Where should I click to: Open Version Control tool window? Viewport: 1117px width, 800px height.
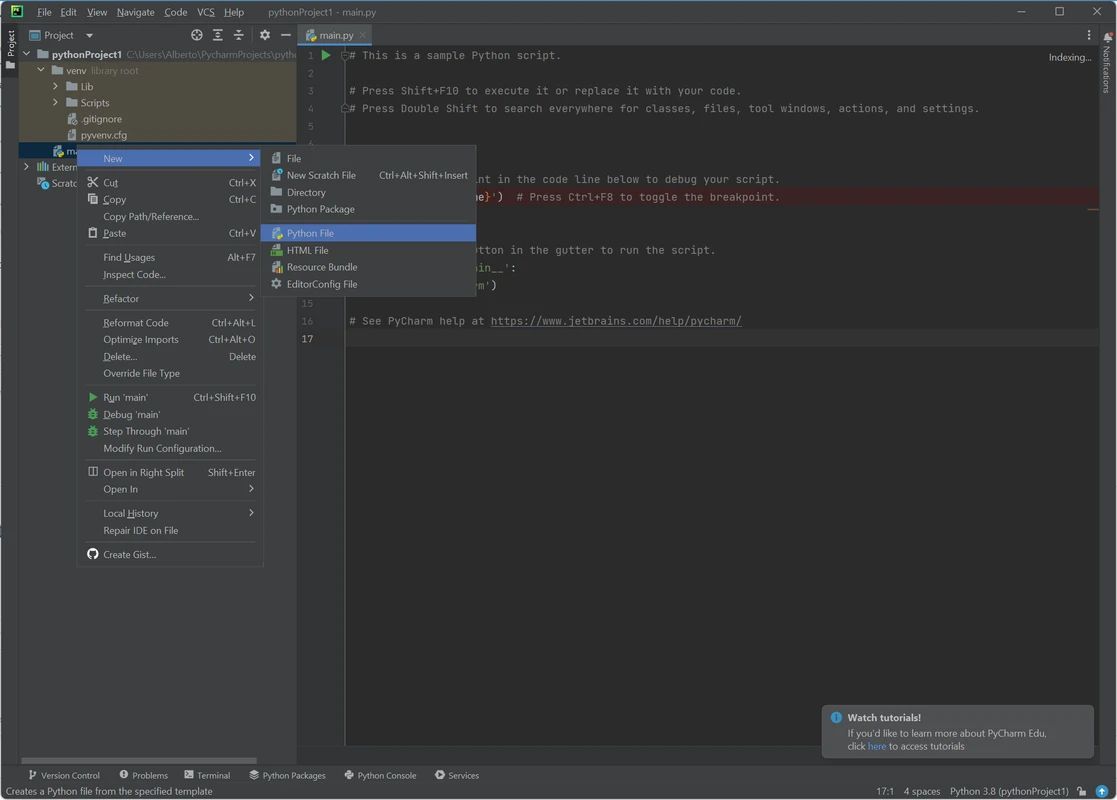point(64,775)
